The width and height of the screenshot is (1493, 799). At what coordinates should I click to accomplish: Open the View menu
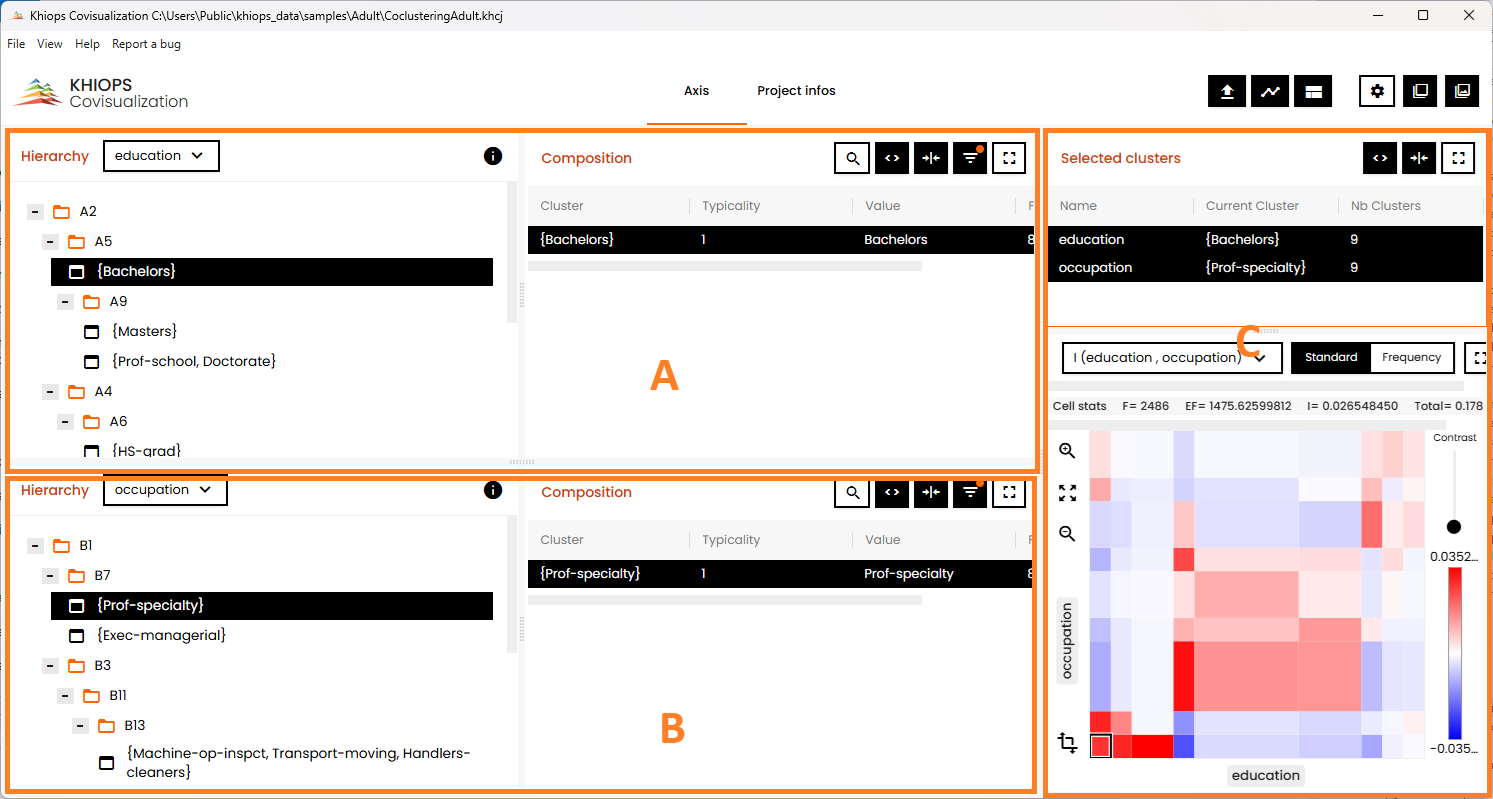[50, 44]
